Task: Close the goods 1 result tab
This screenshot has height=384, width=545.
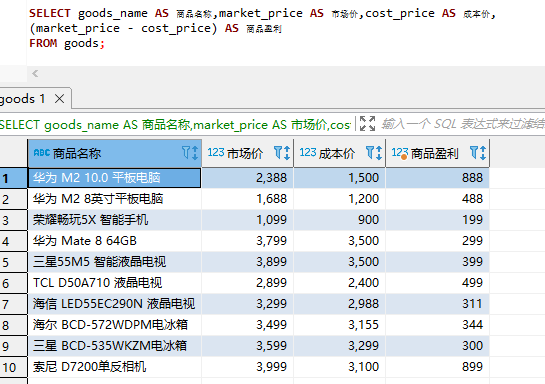Action: 59,99
